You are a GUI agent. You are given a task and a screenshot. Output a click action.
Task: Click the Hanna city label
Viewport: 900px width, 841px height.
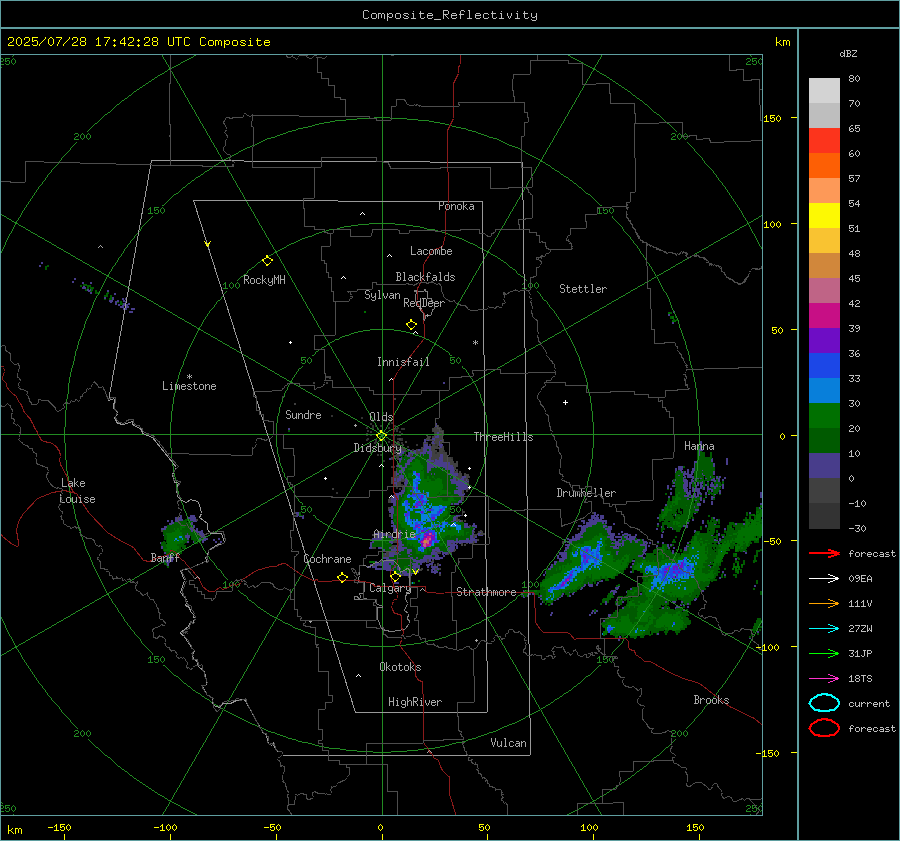point(699,446)
